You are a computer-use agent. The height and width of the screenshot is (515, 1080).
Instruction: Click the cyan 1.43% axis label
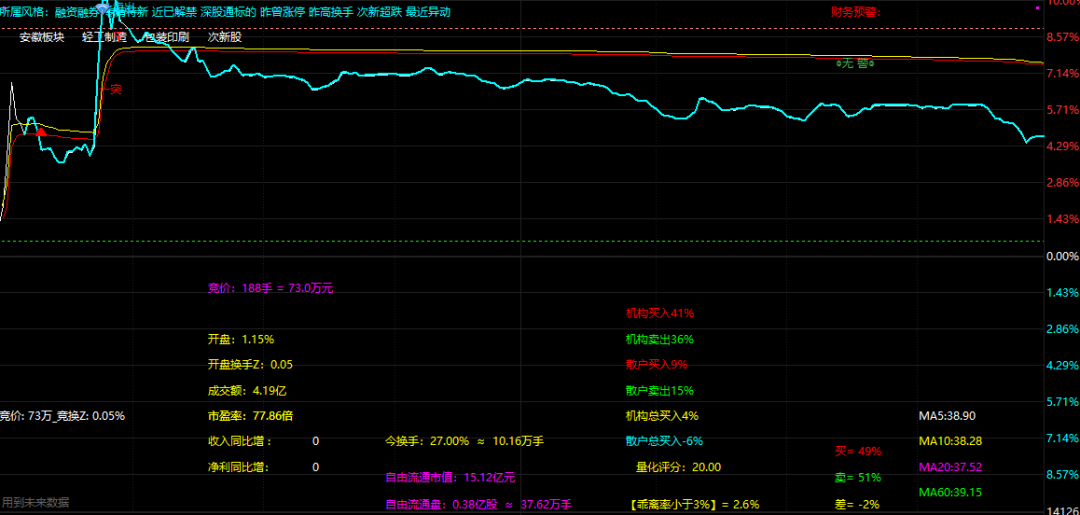pos(1061,293)
